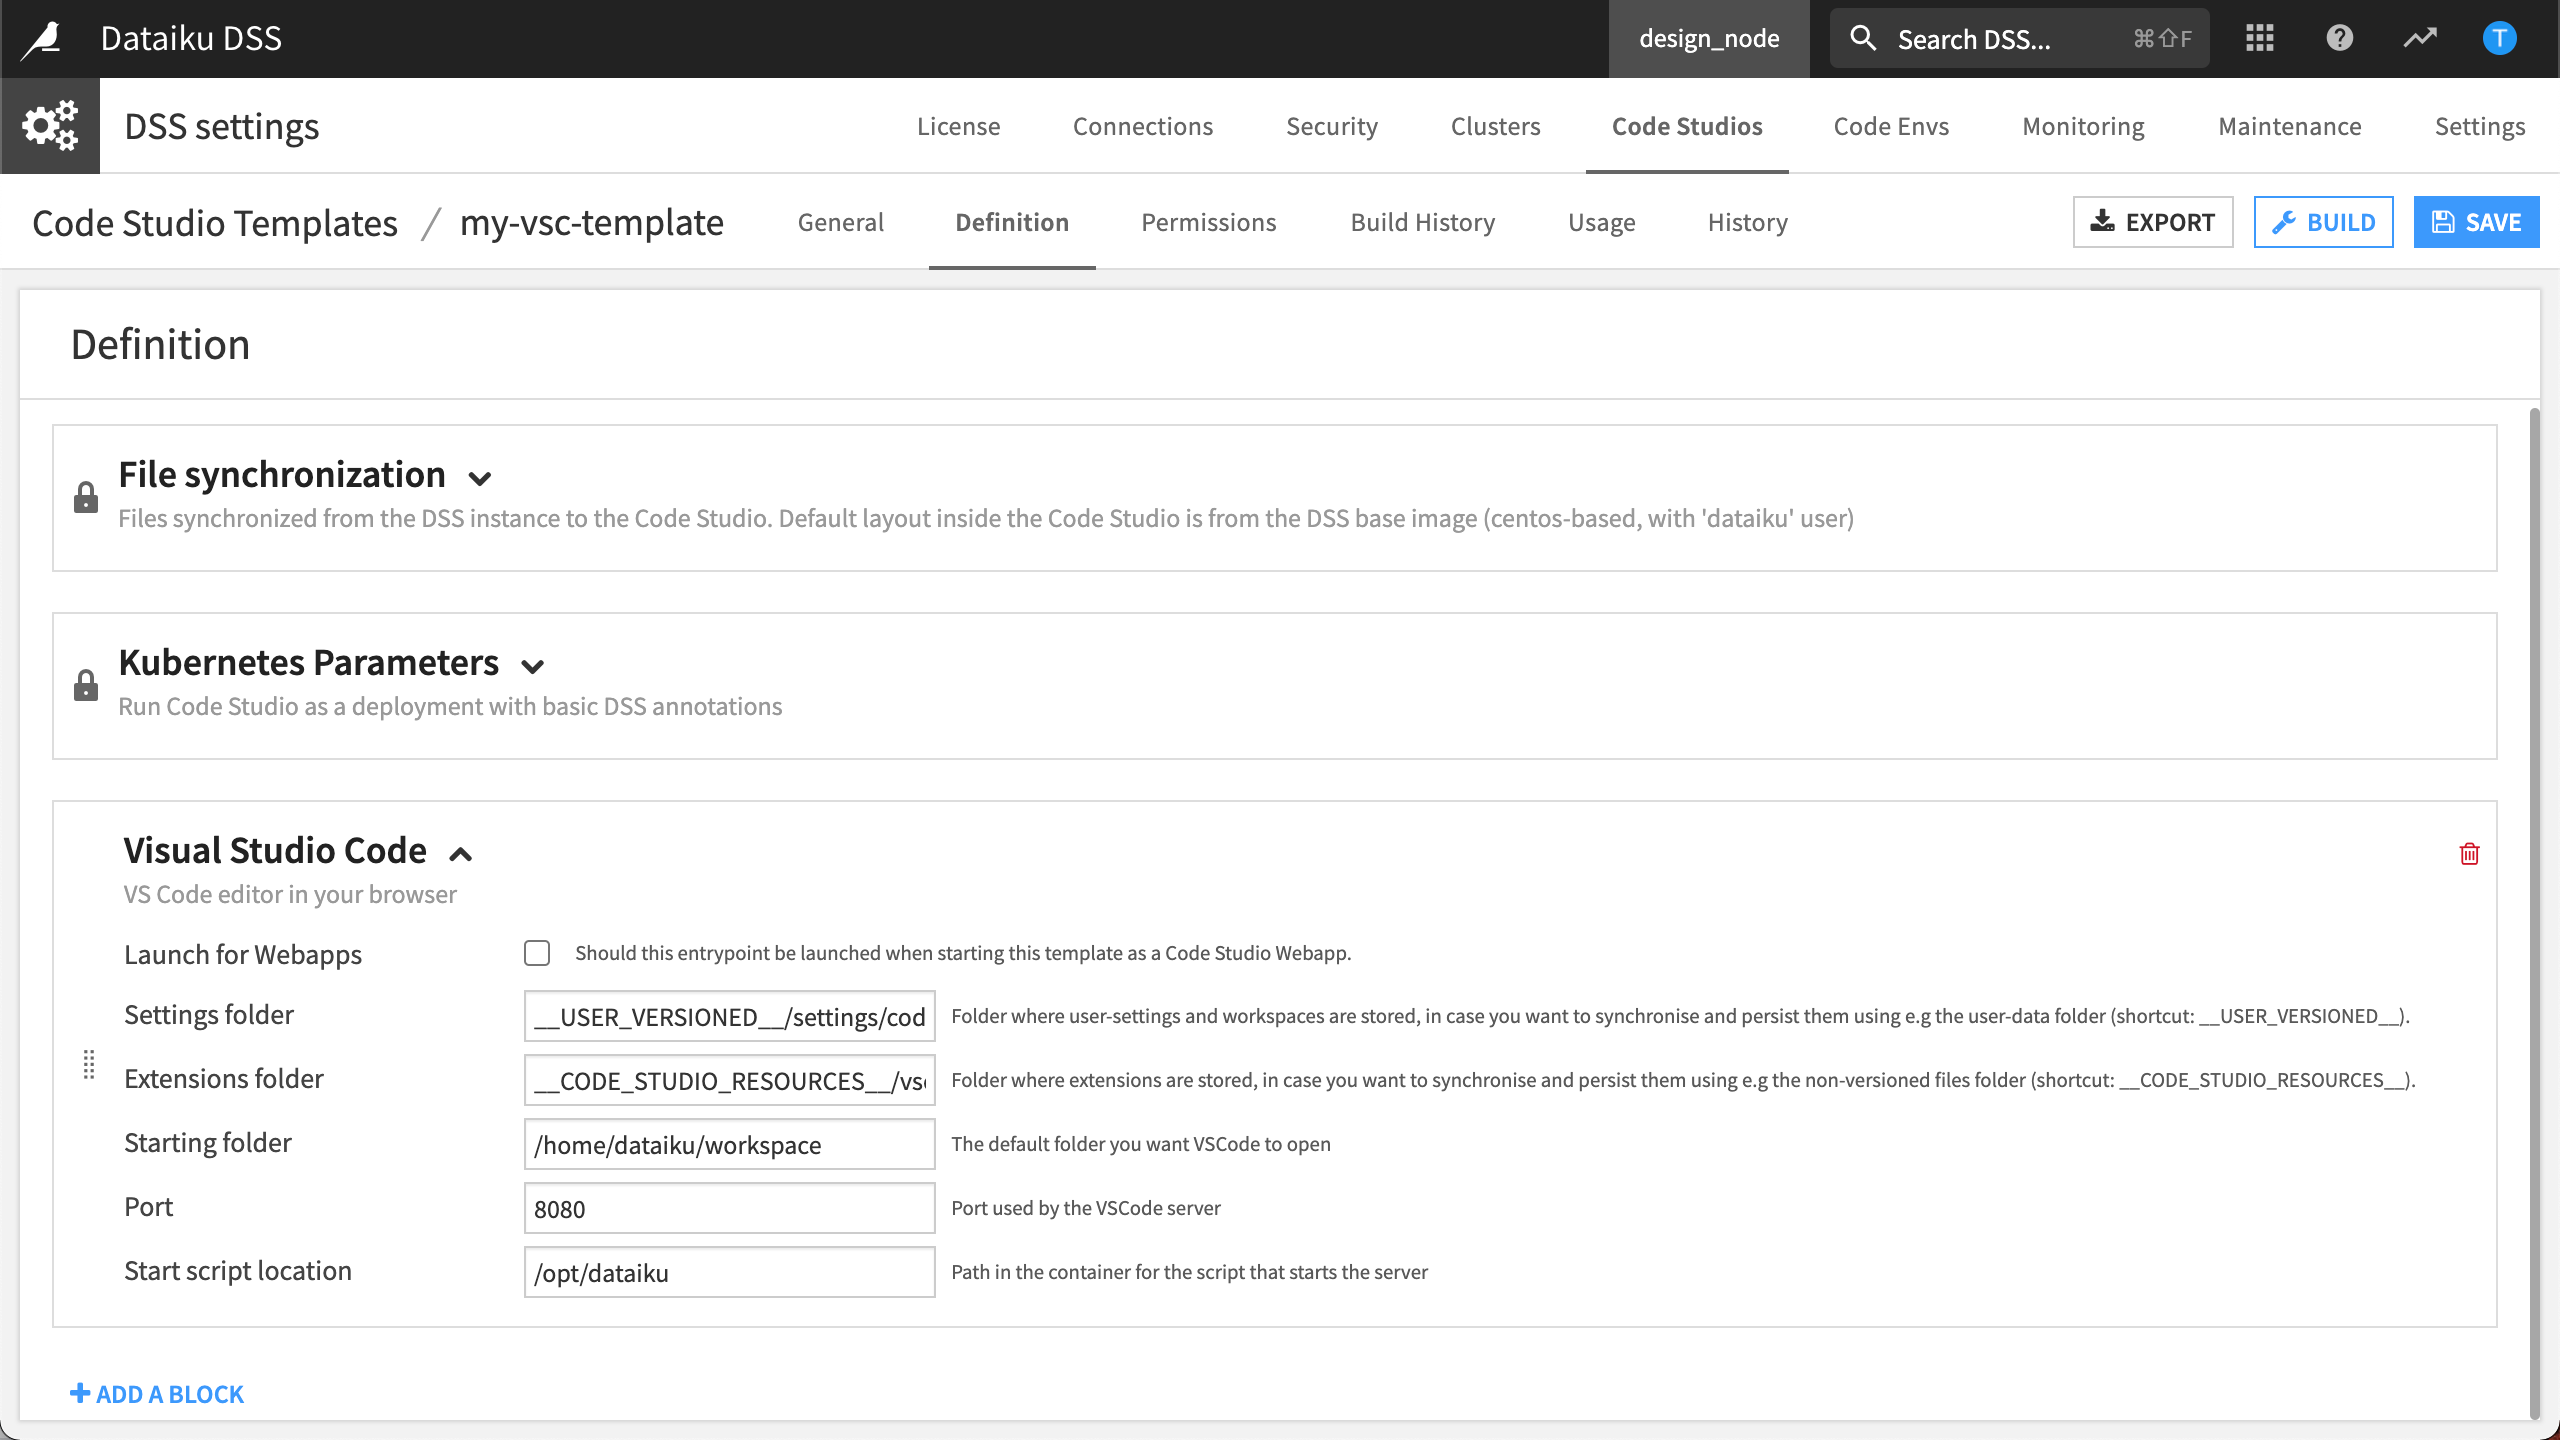The width and height of the screenshot is (2560, 1440).
Task: Open the History template tab
Action: pos(1748,222)
